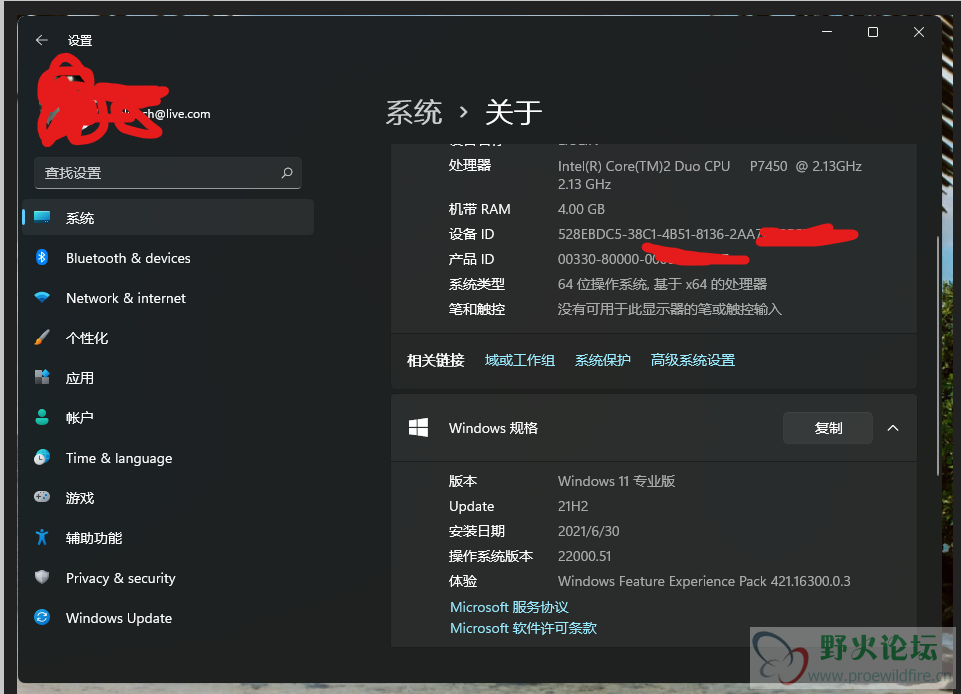
Task: Maximize the Settings window
Action: click(873, 32)
